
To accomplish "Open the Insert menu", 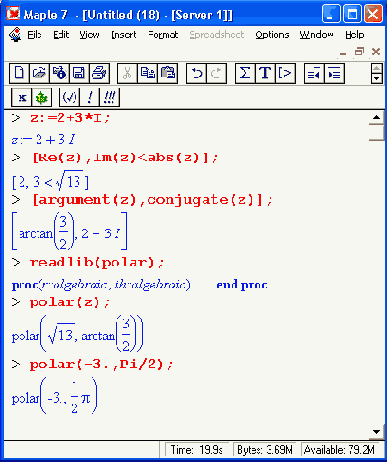I will 124,35.
